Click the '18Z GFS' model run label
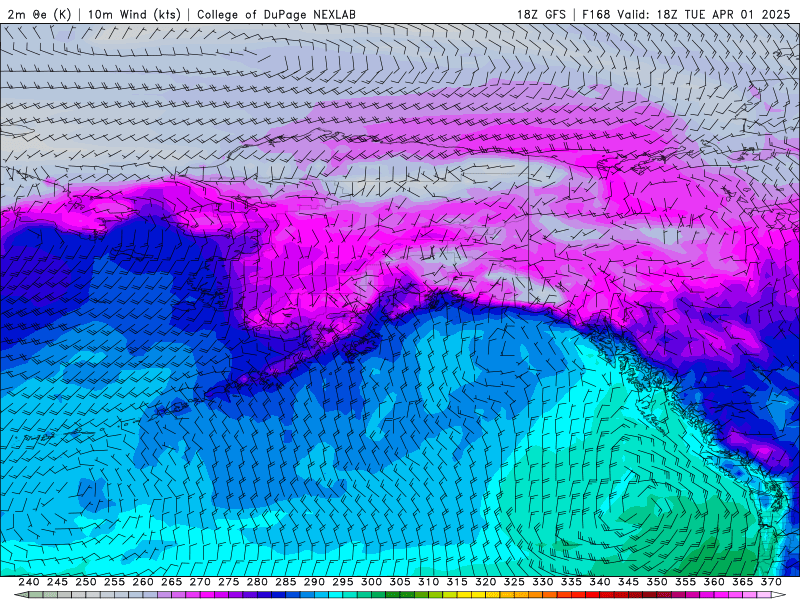This screenshot has height=600, width=800. tap(541, 14)
